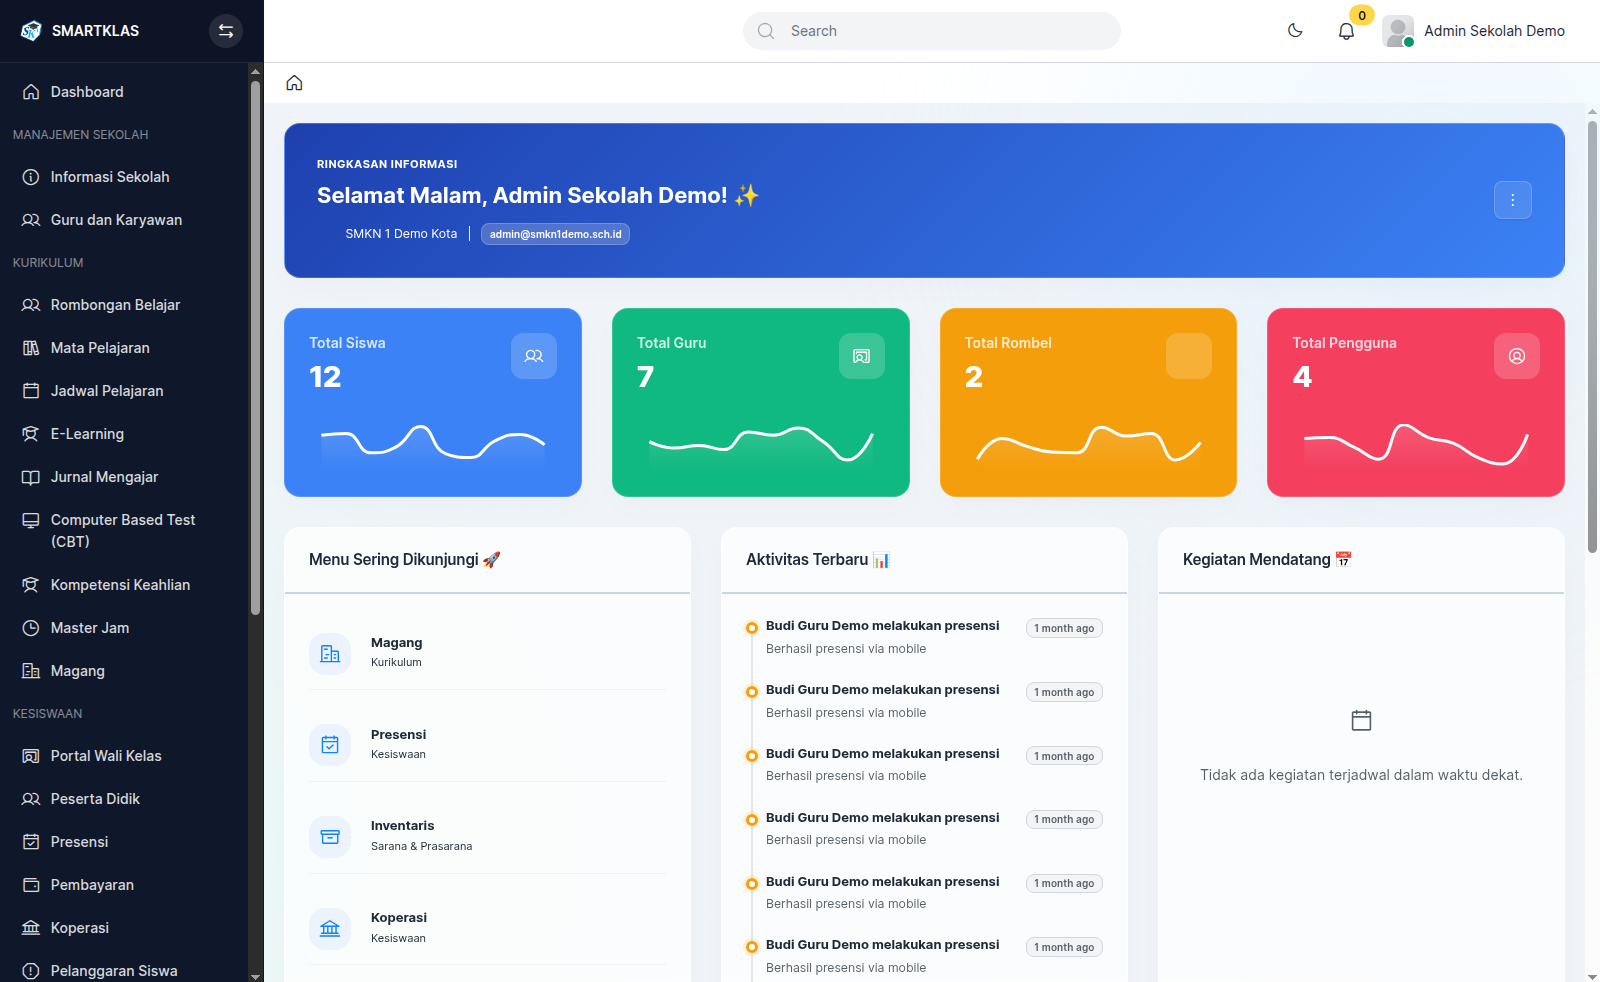Click the icon tile on Total Rombel card
This screenshot has height=982, width=1600.
pyautogui.click(x=1189, y=356)
